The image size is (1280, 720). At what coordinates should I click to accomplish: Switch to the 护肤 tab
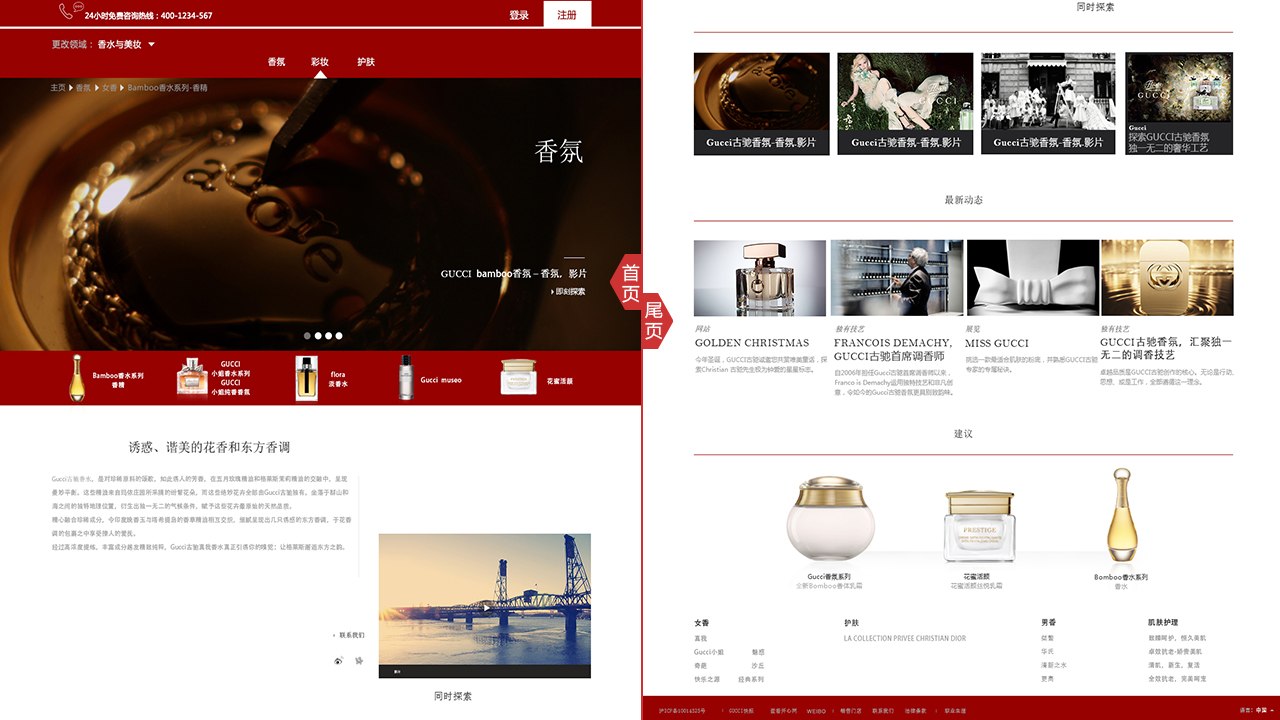pos(366,62)
